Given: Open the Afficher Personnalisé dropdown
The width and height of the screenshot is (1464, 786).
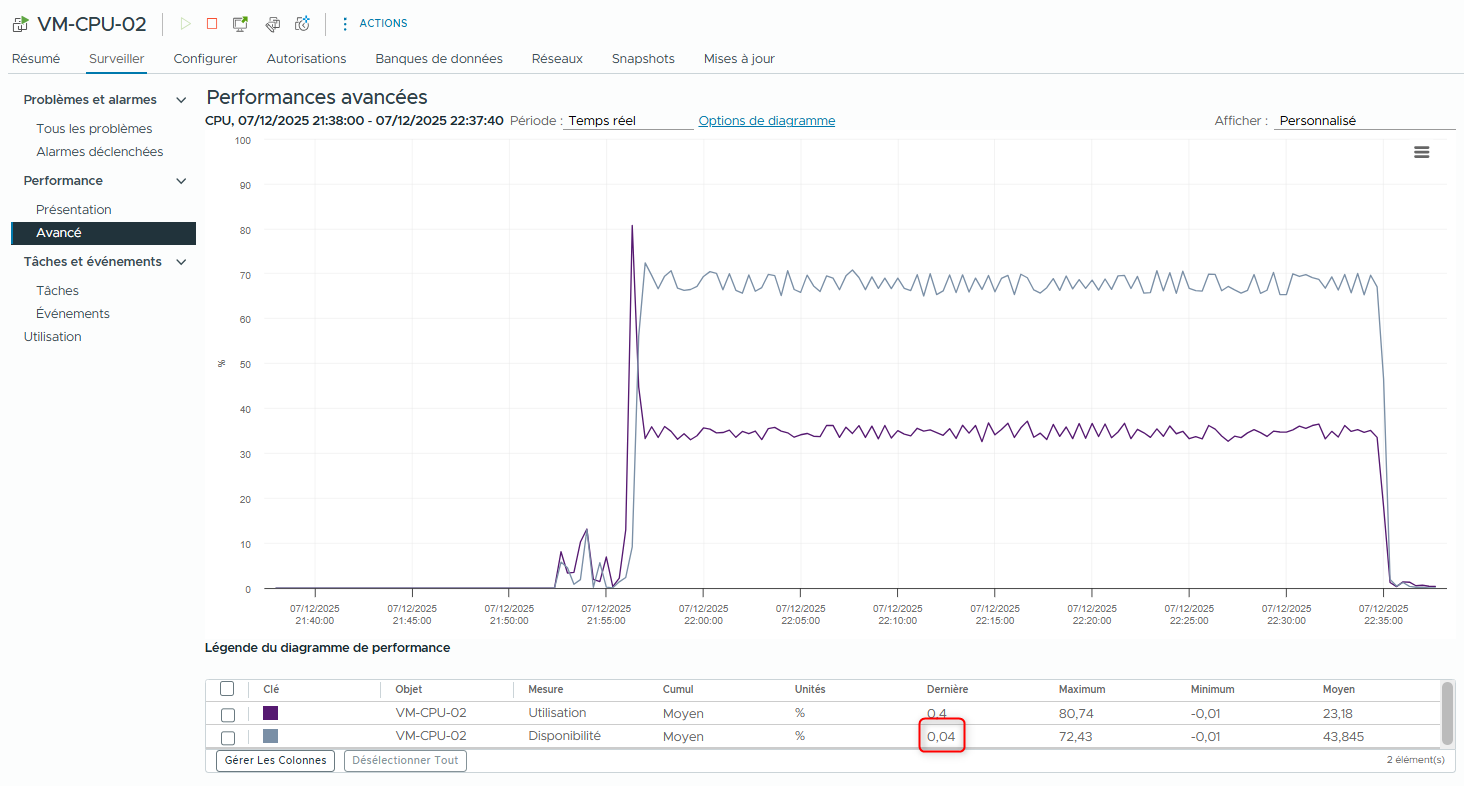Looking at the screenshot, I should coord(1364,121).
